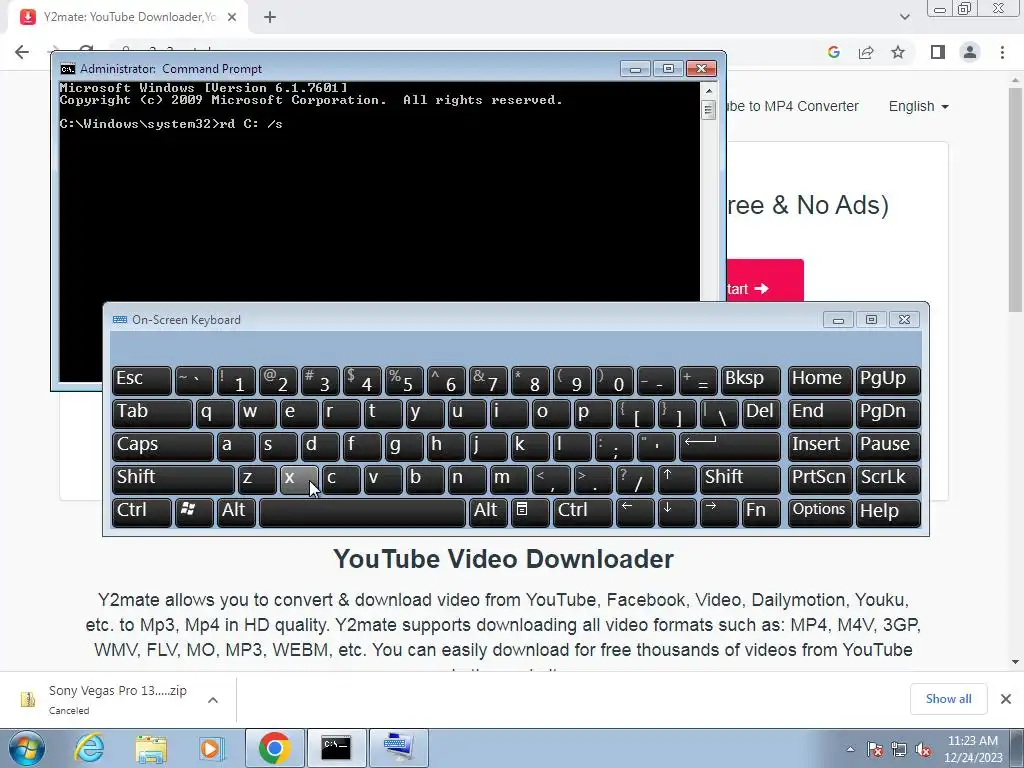Click the Action Center flag tray icon
This screenshot has height=768, width=1024.
click(875, 749)
